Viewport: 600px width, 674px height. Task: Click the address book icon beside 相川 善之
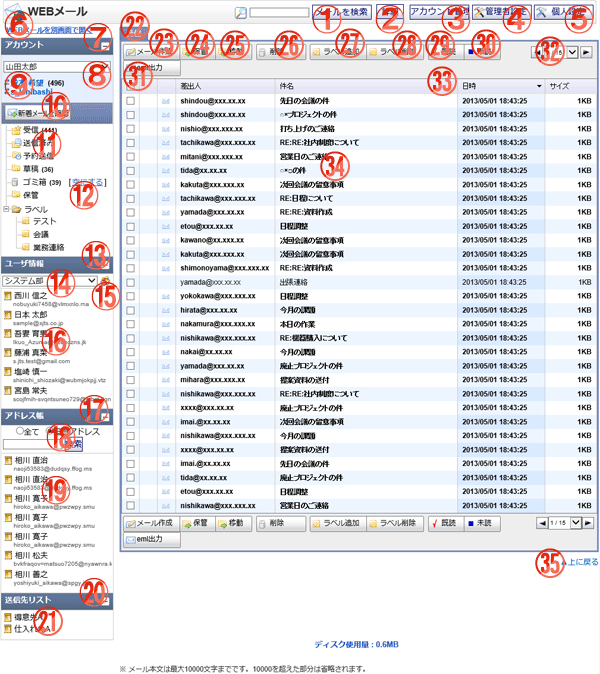(x=8, y=574)
